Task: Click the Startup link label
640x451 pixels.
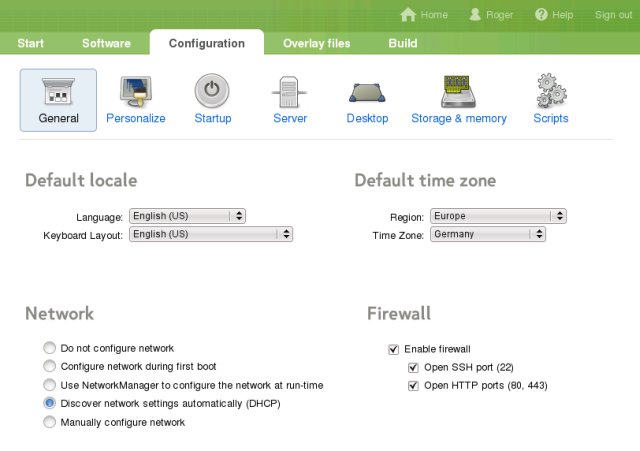Action: [x=213, y=118]
